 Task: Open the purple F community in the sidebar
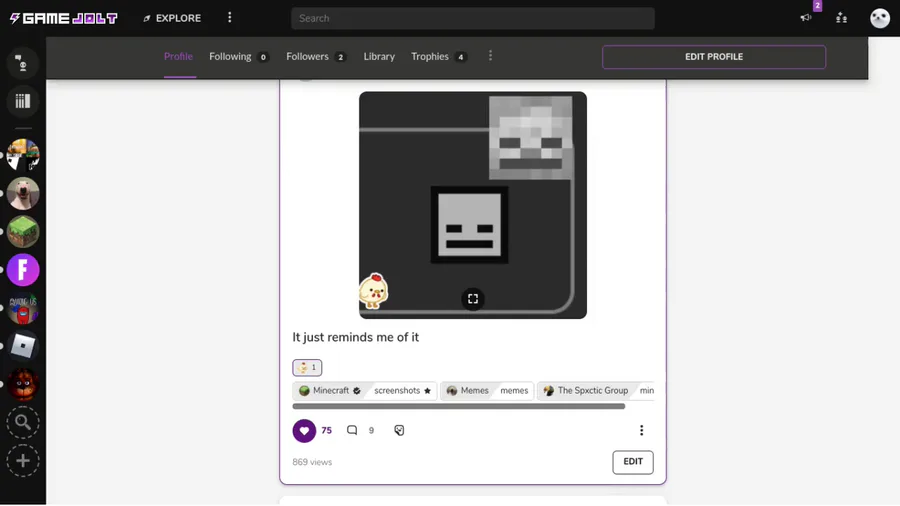[23, 270]
